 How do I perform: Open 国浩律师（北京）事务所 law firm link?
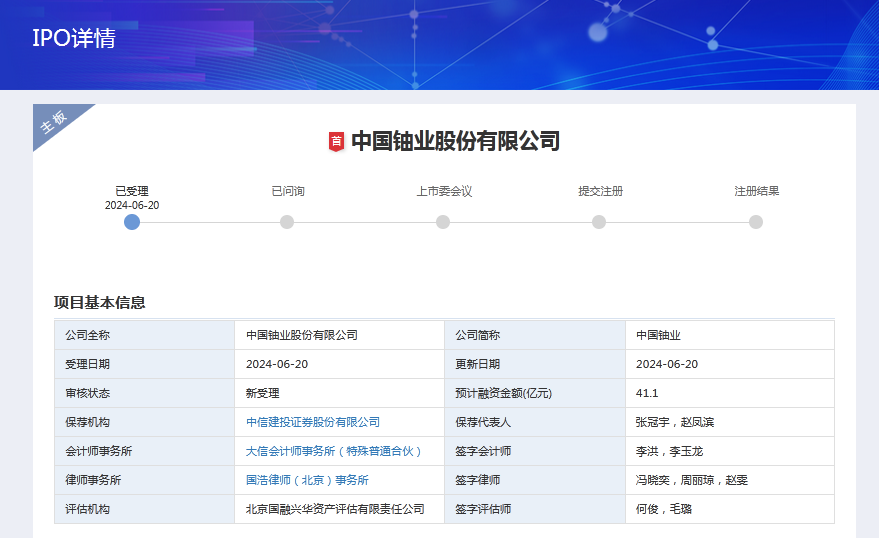307,480
